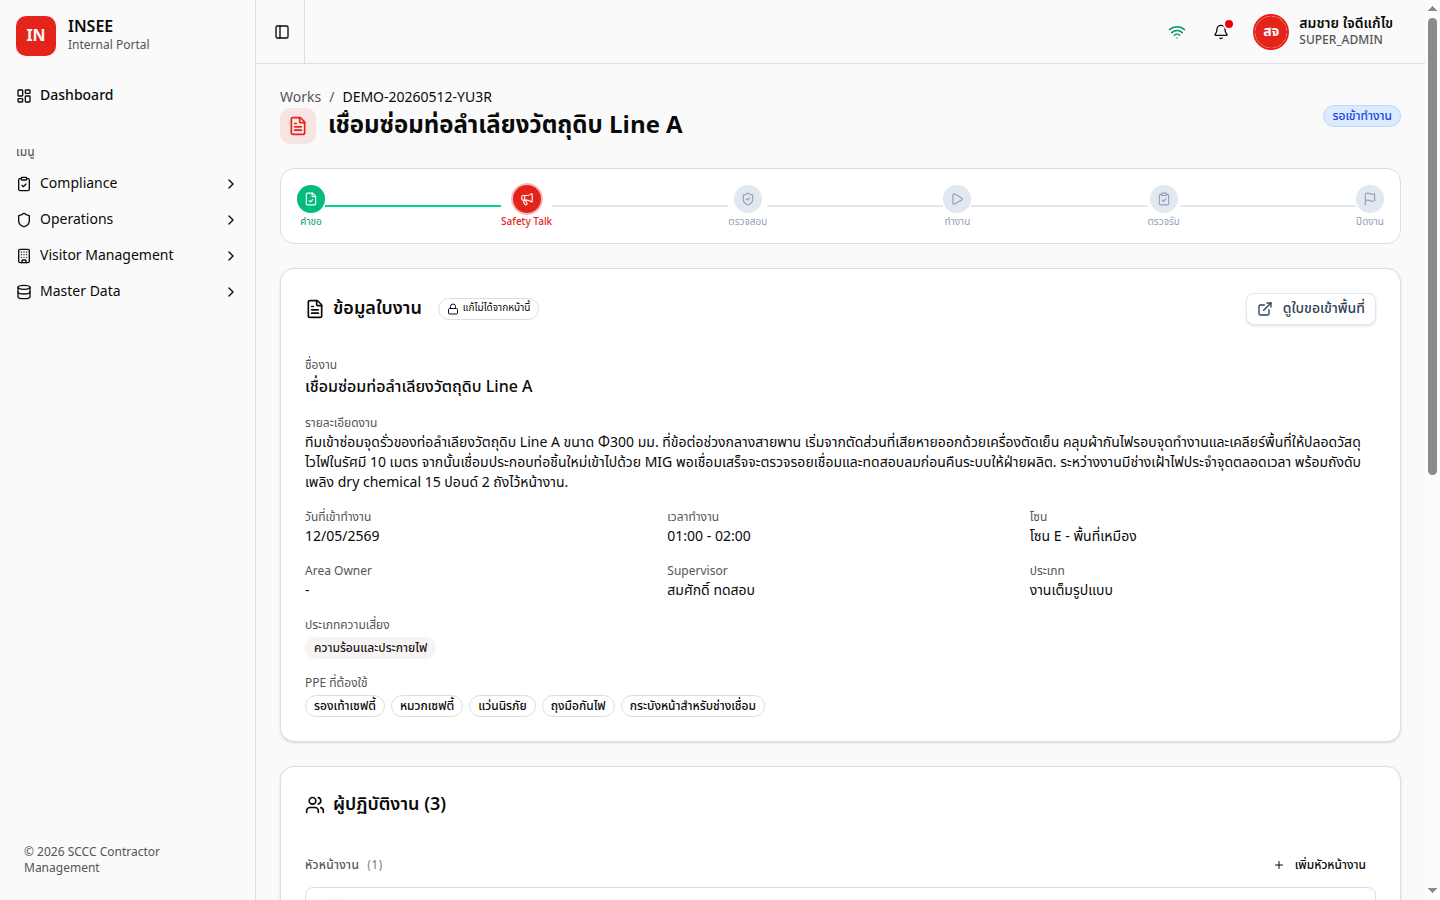Screen dimensions: 1440x900
Task: Click the red user avatar สจ
Action: click(x=1271, y=32)
